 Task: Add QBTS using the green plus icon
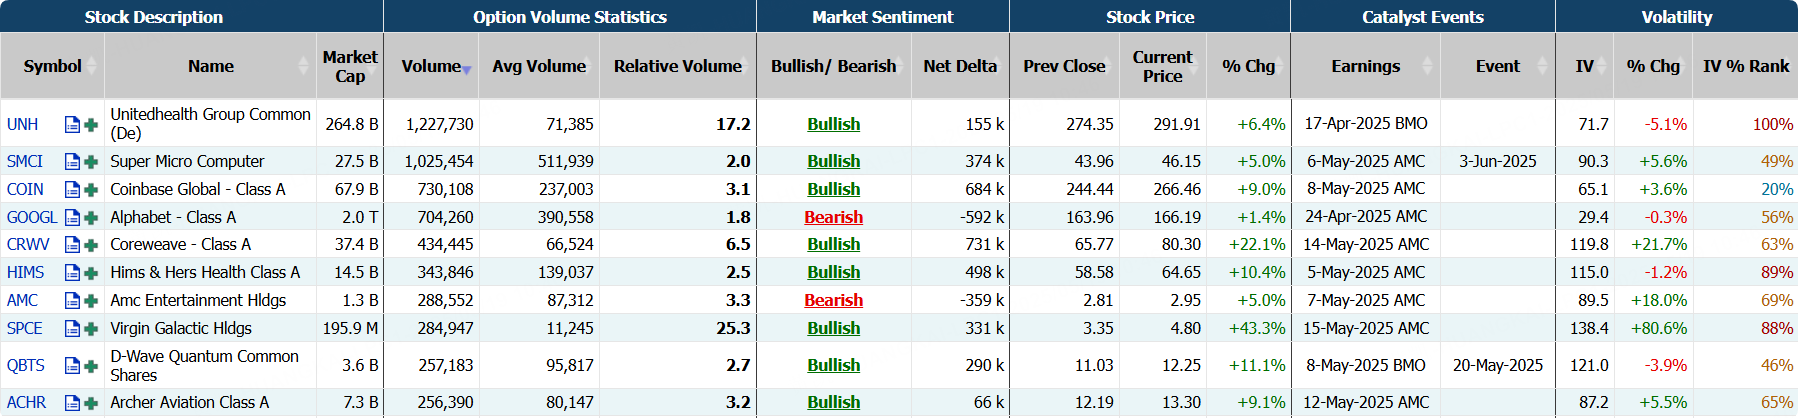click(x=91, y=366)
